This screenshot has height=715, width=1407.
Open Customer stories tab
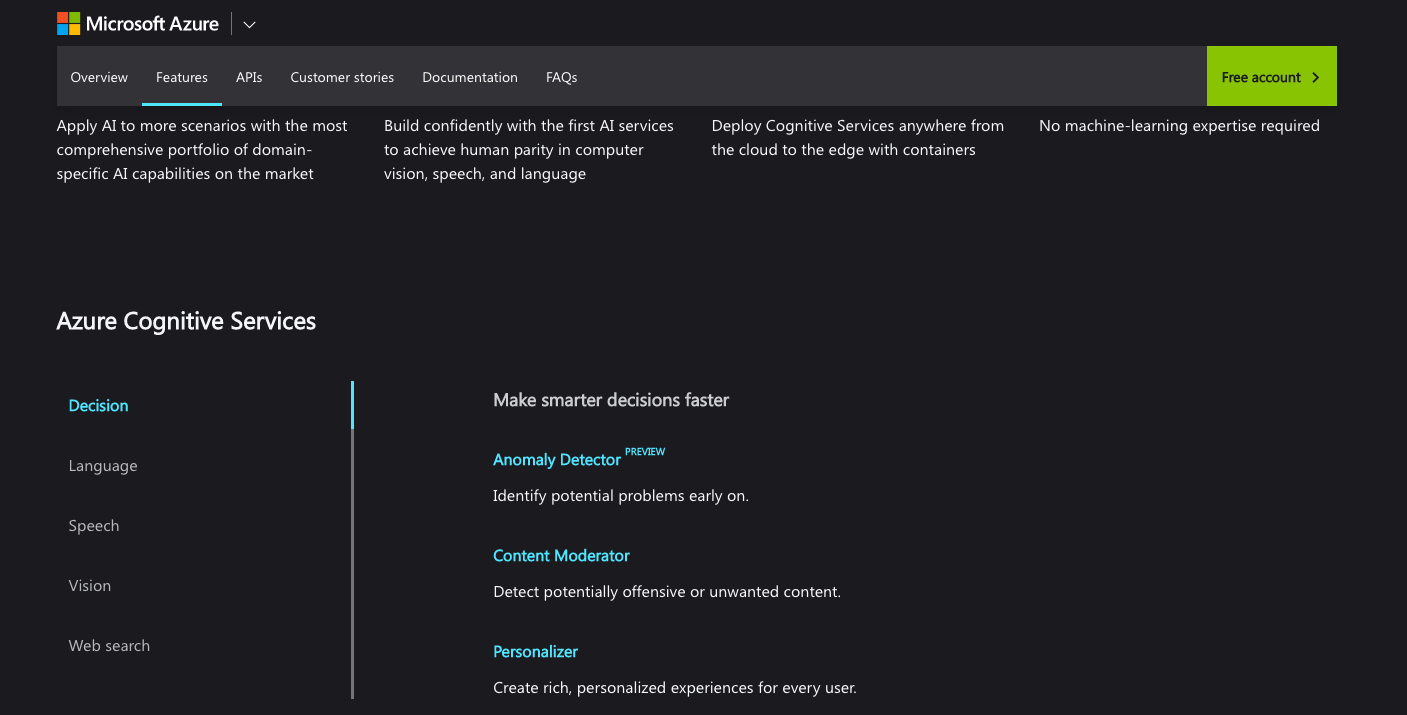click(342, 77)
